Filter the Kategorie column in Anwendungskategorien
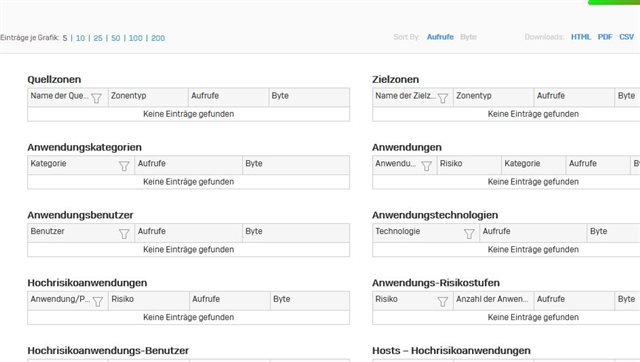 pyautogui.click(x=124, y=166)
